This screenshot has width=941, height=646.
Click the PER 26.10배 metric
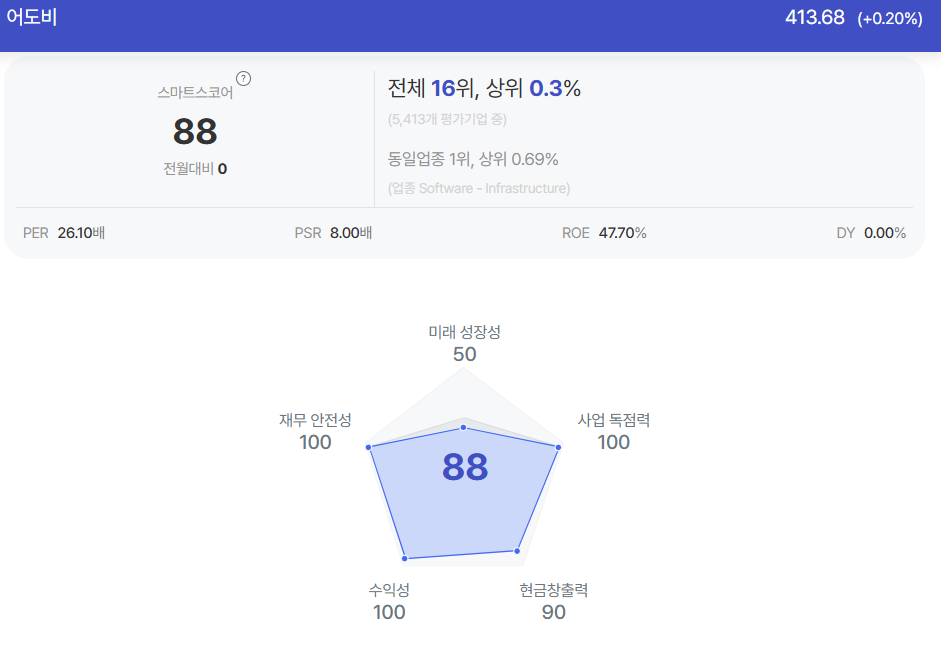[x=64, y=233]
